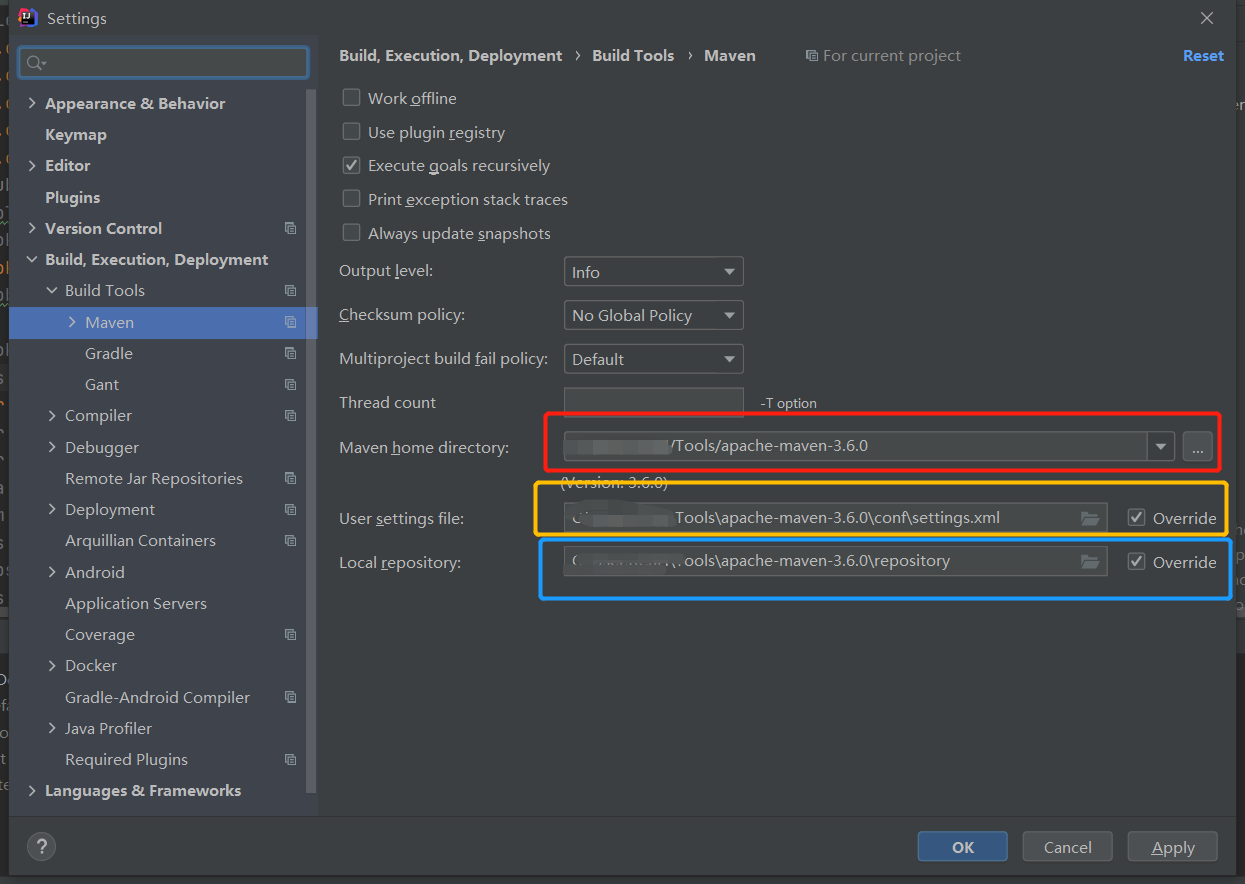Click project-level icon next to Arquillian Containers
Viewport: 1245px width, 884px height.
click(x=290, y=540)
